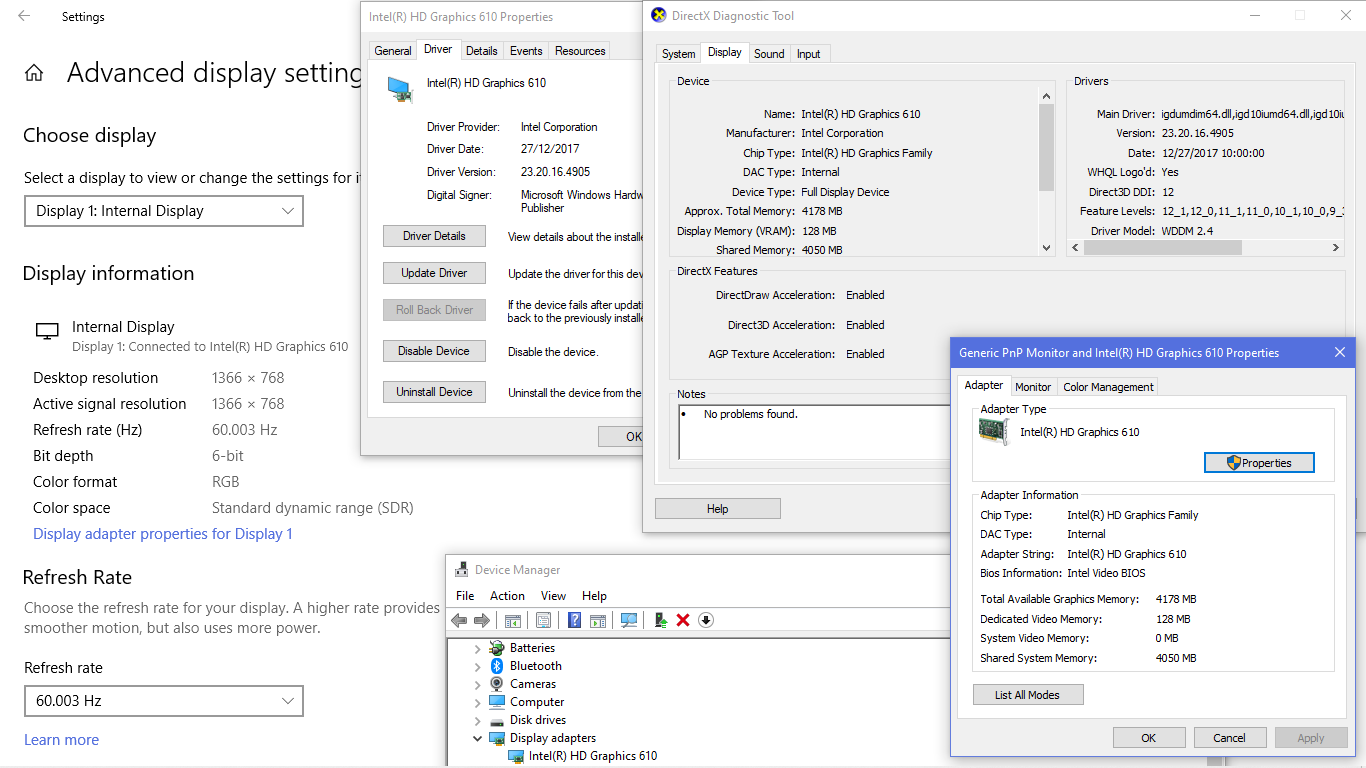Click the Settings home icon
This screenshot has height=768, width=1366.
(34, 73)
